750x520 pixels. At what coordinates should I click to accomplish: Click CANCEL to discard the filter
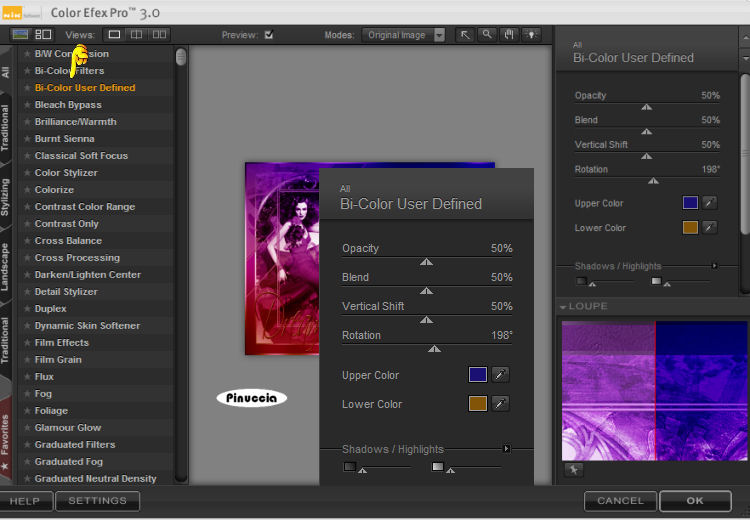click(620, 501)
